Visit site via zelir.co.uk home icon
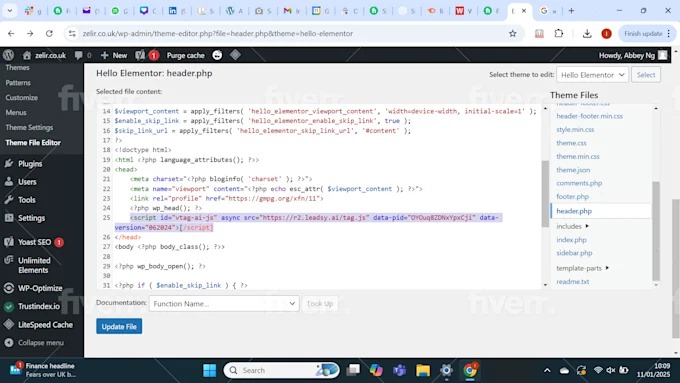The width and height of the screenshot is (680, 383). click(44, 55)
